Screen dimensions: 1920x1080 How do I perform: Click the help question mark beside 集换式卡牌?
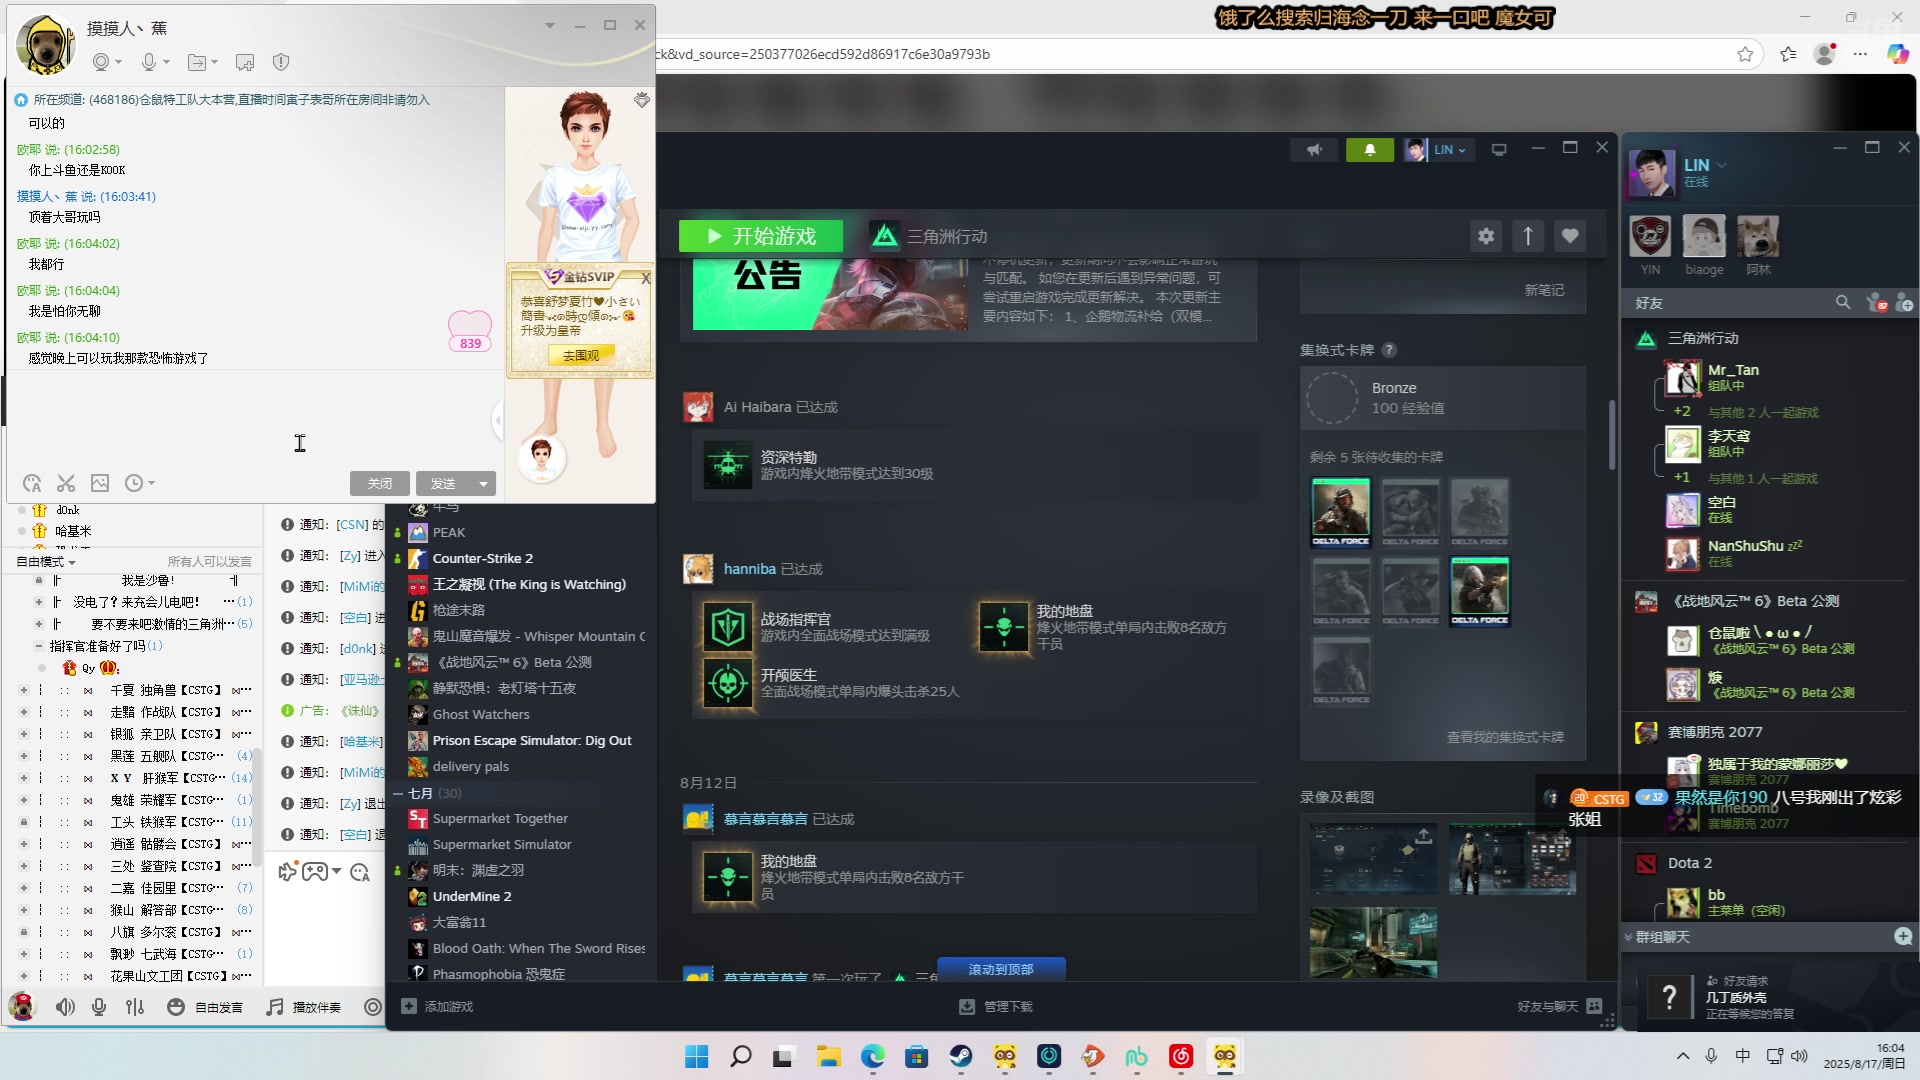[1389, 350]
